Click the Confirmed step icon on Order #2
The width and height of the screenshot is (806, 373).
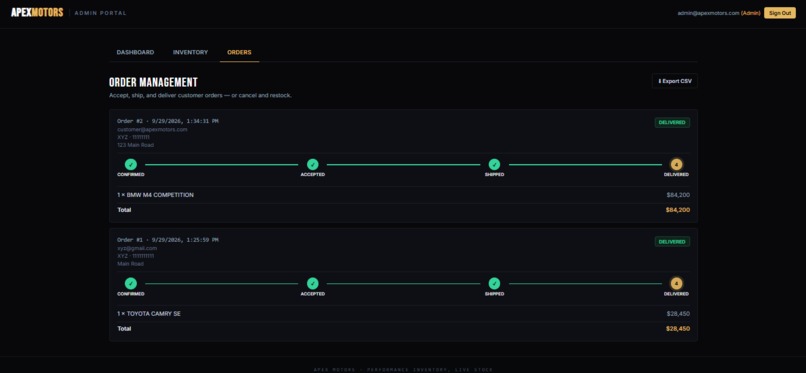[131, 164]
